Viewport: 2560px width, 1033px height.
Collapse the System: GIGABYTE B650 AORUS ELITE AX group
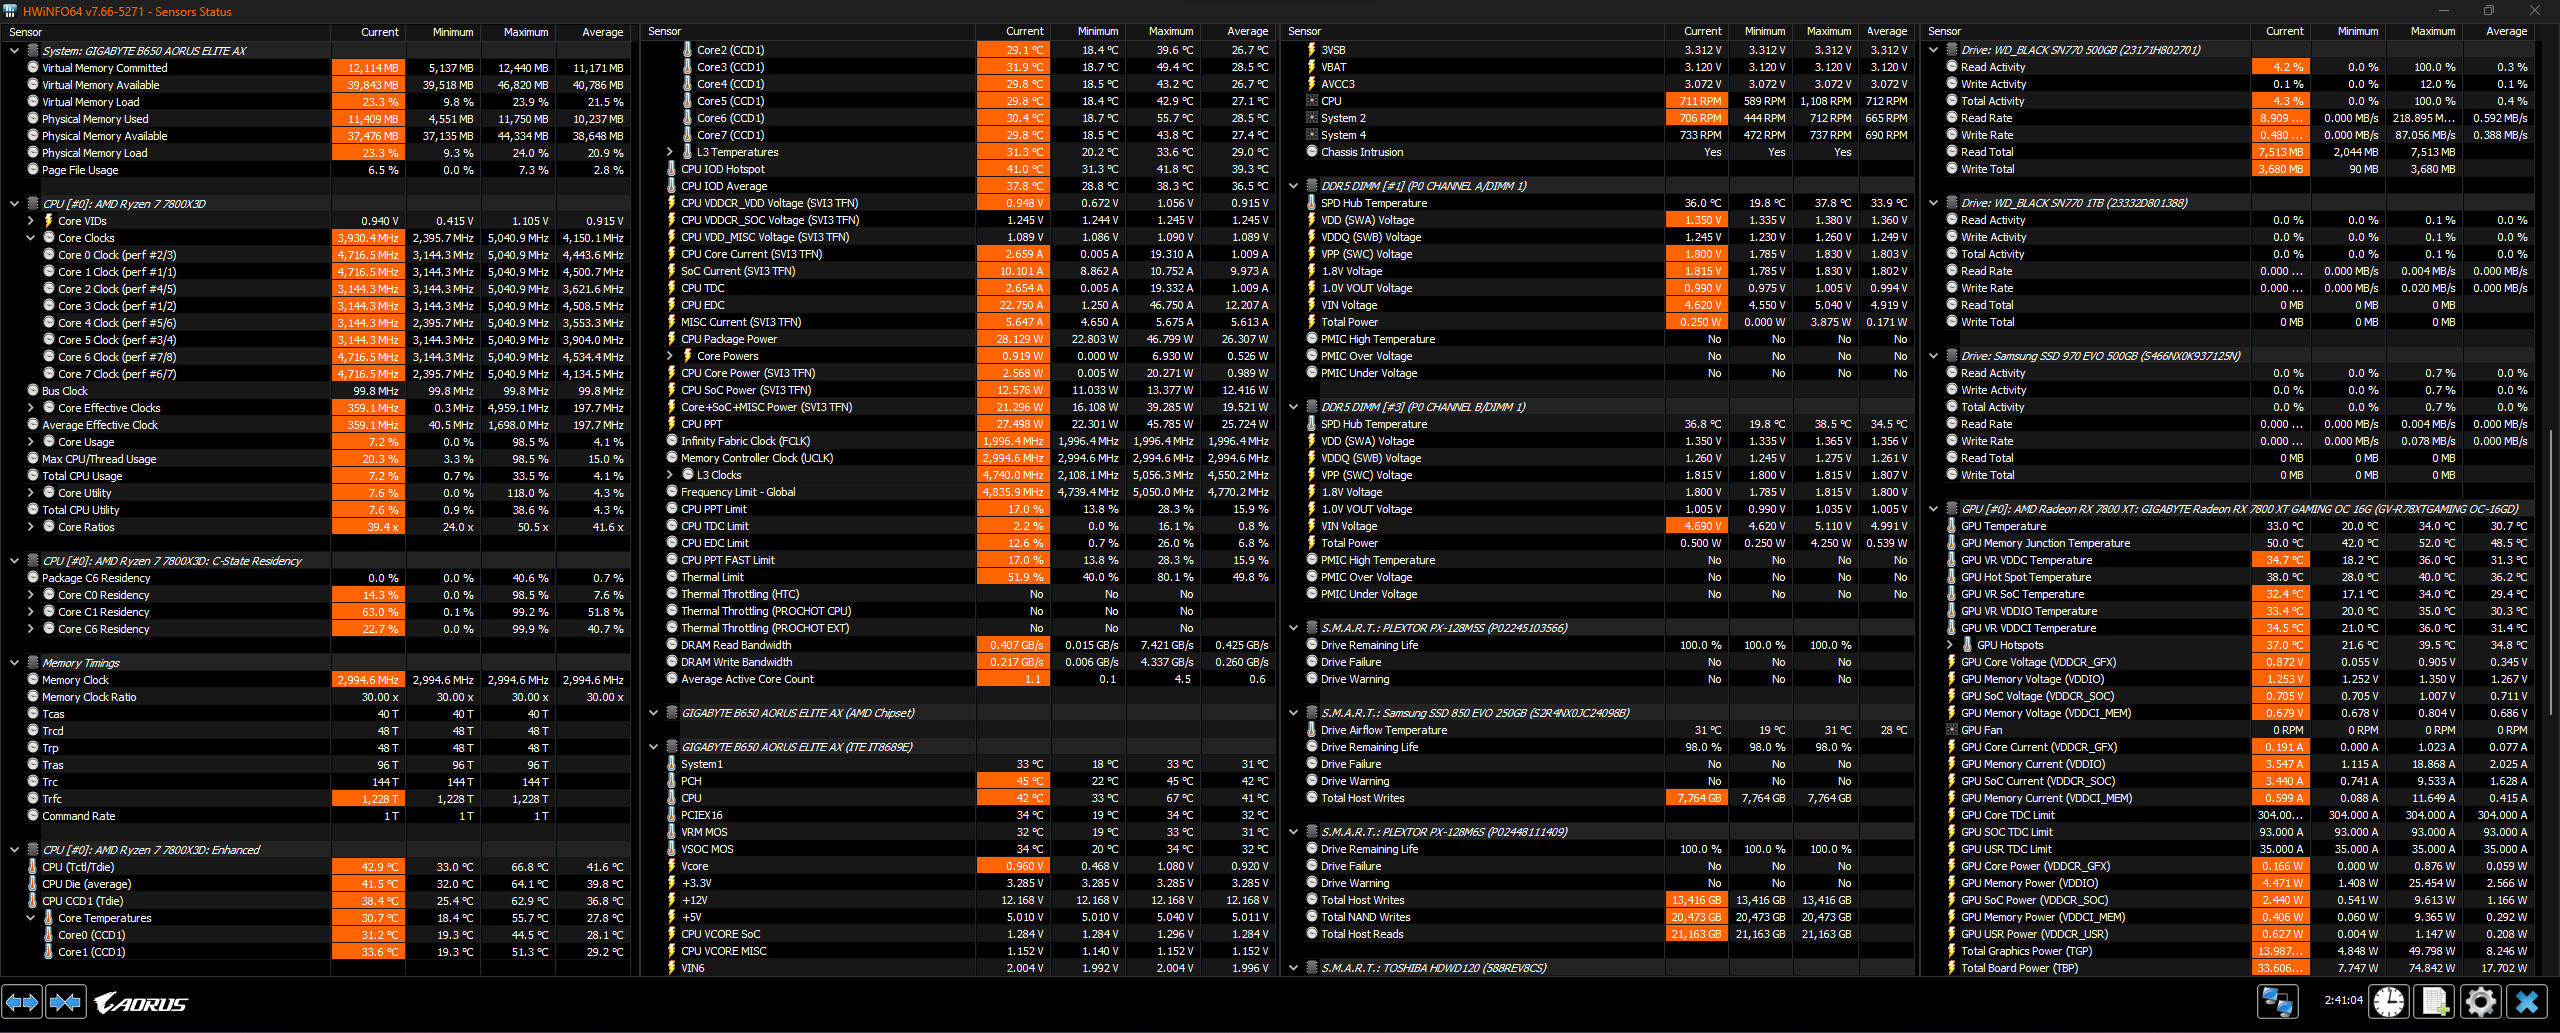14,51
